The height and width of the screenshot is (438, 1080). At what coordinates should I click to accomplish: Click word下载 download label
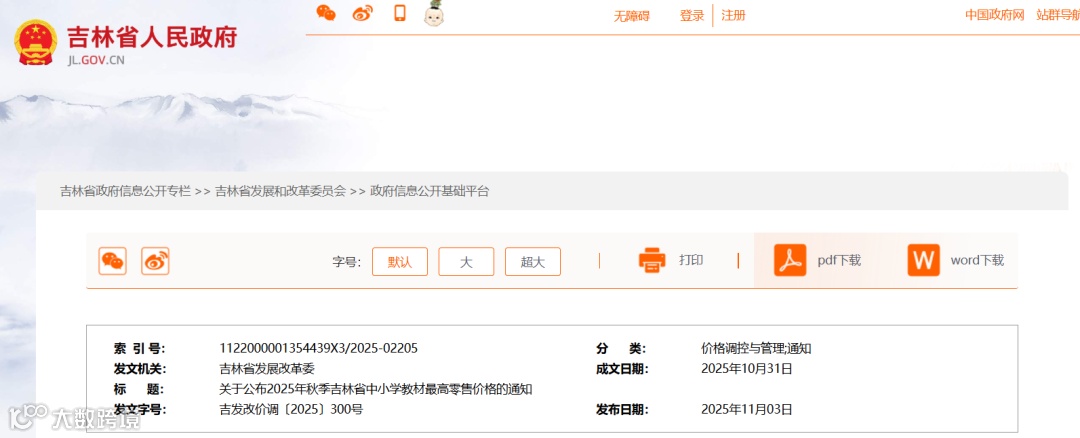point(977,260)
